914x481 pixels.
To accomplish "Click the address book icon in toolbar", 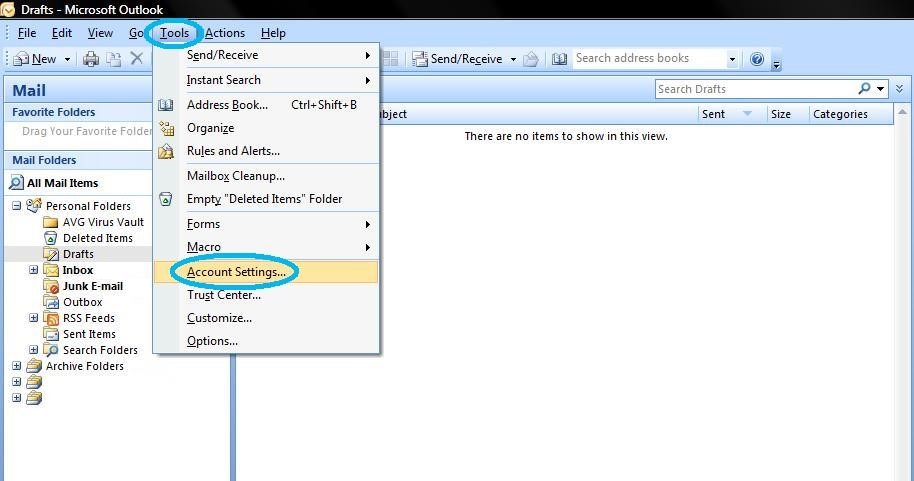I will click(x=559, y=59).
